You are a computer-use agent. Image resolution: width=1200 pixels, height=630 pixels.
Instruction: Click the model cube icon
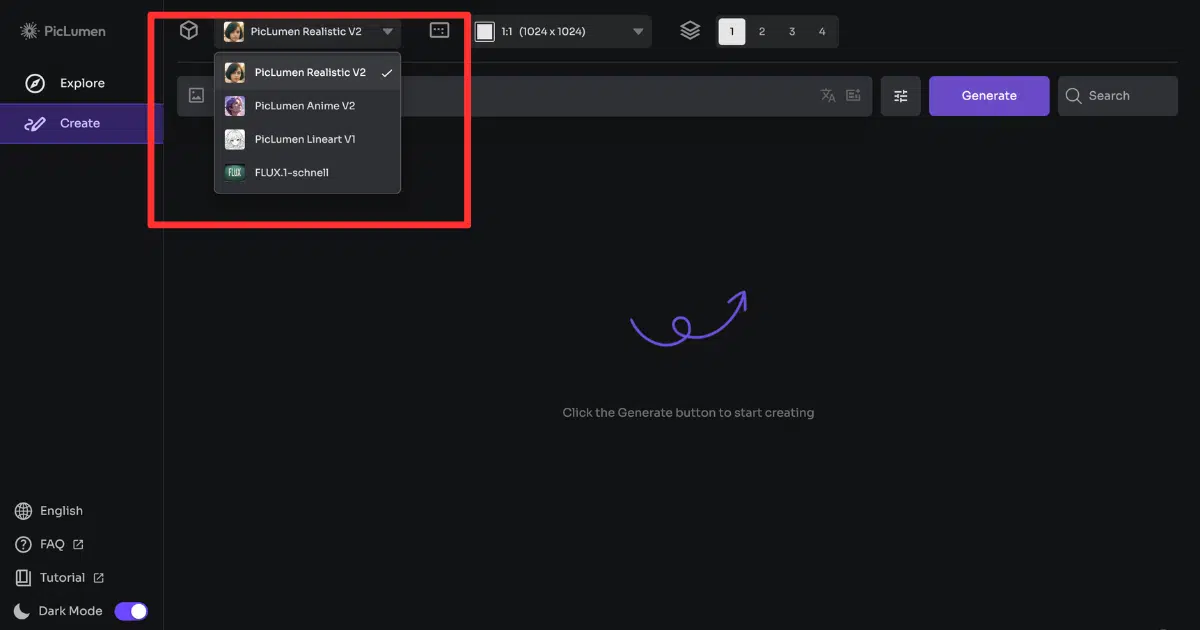189,31
